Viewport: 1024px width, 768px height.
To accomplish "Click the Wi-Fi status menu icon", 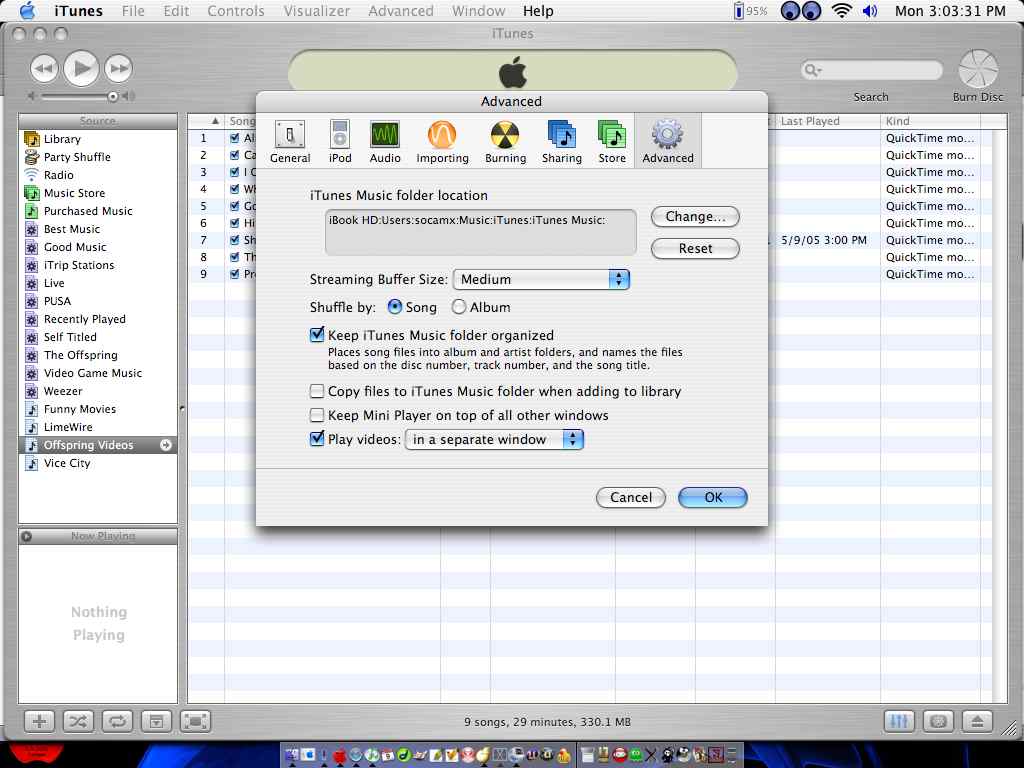I will [x=842, y=11].
